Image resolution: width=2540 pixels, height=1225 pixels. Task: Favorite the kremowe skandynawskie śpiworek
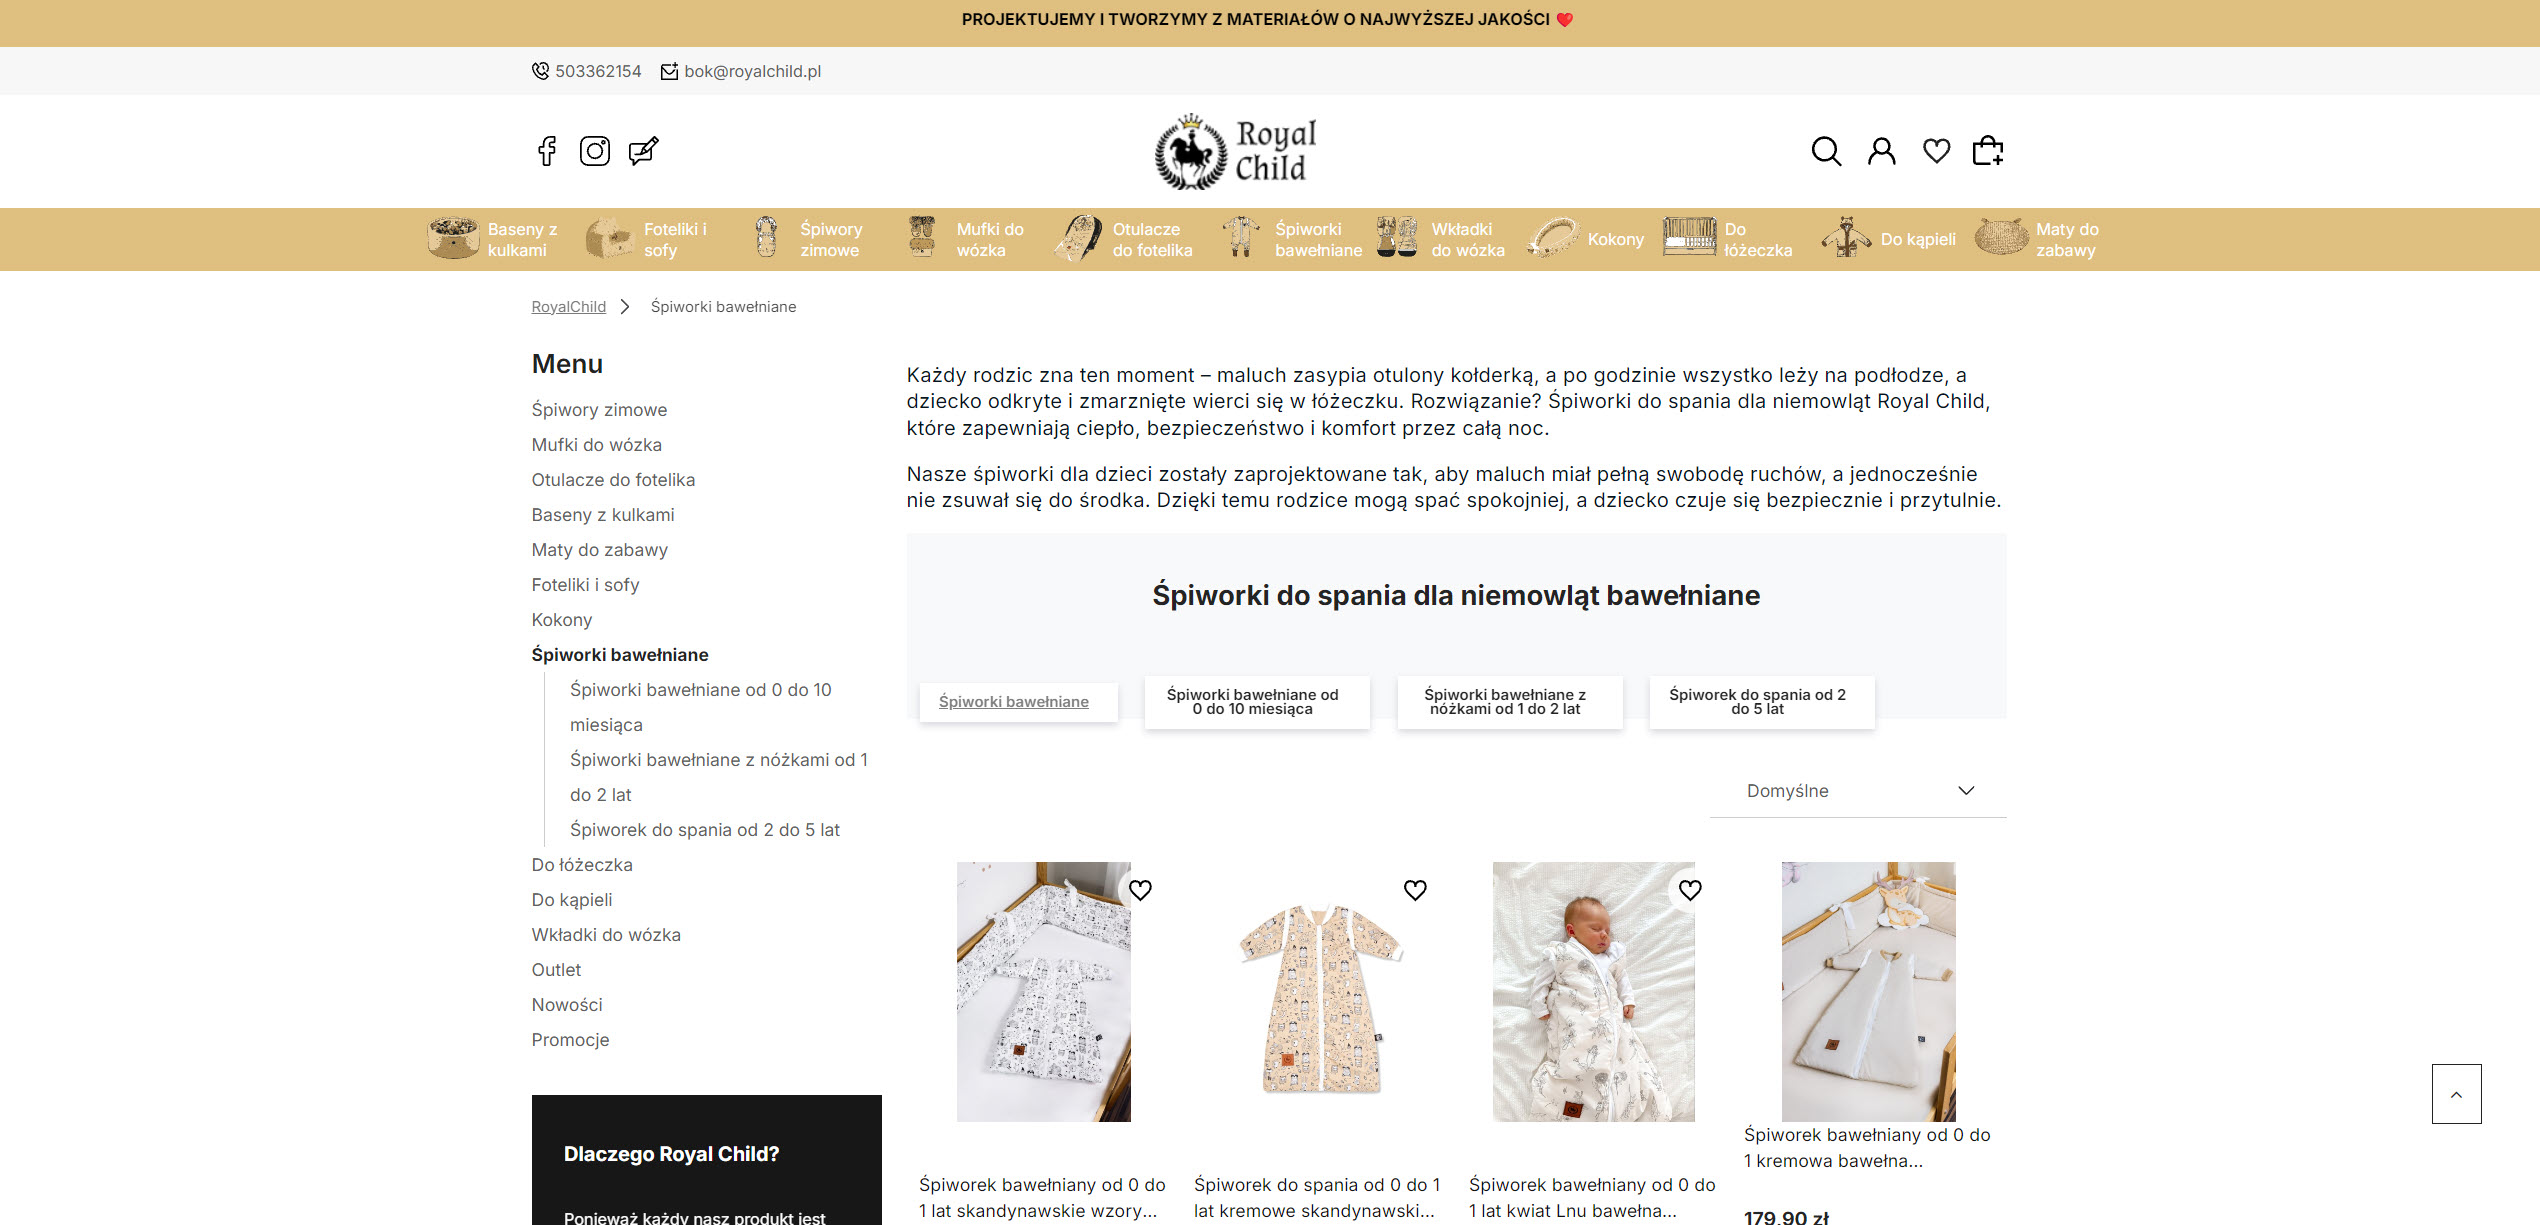[1415, 890]
